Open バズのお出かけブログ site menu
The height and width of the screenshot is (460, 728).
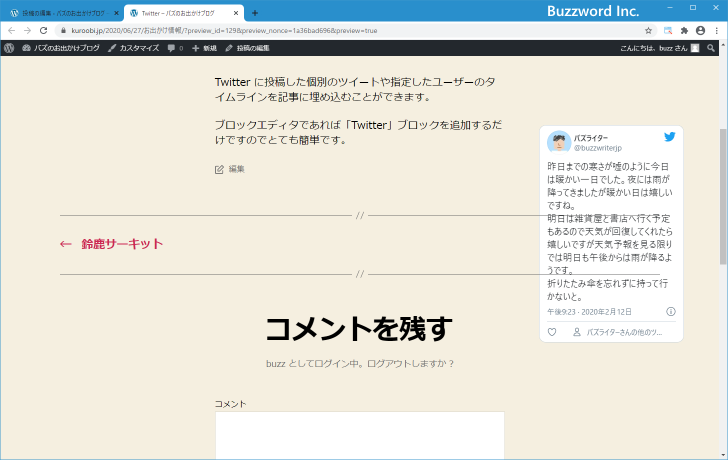61,48
